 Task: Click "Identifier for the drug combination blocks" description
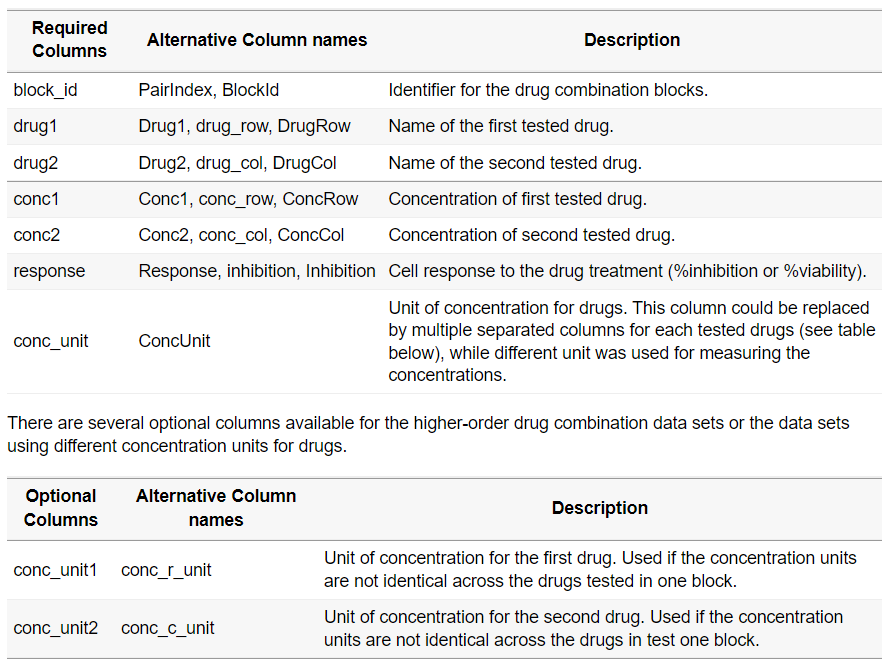(x=548, y=90)
